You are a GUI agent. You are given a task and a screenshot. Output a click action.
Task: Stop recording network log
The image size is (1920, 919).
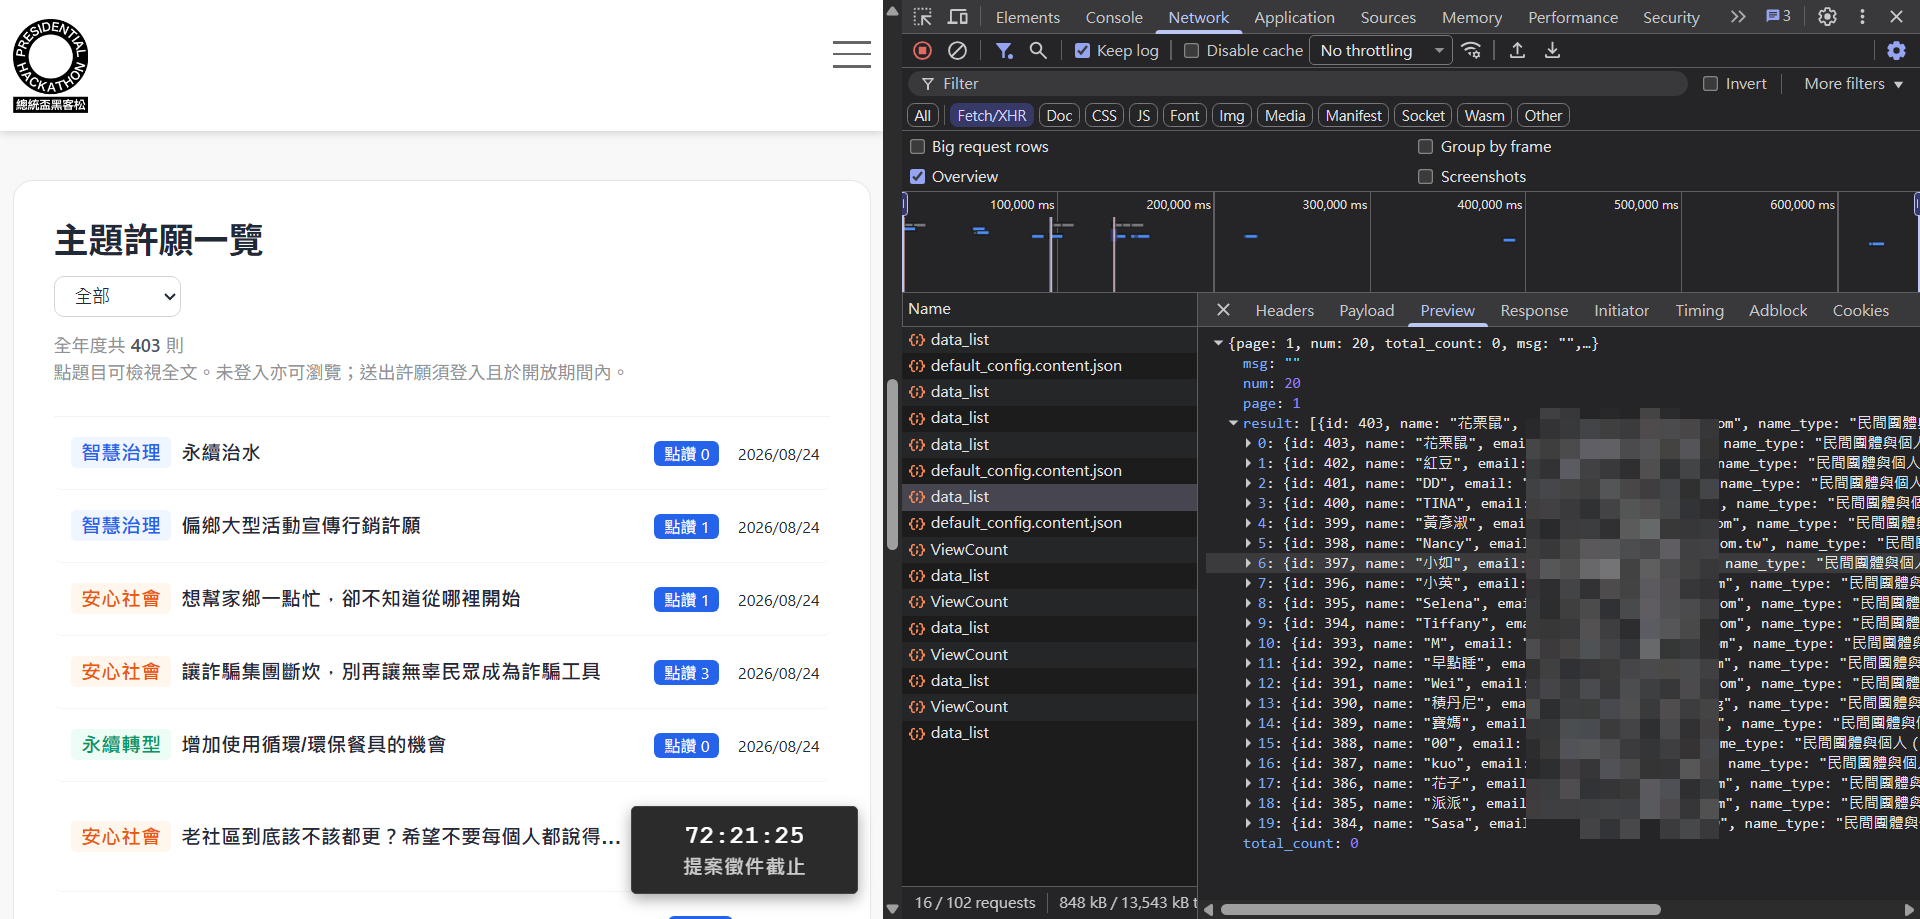click(x=923, y=50)
